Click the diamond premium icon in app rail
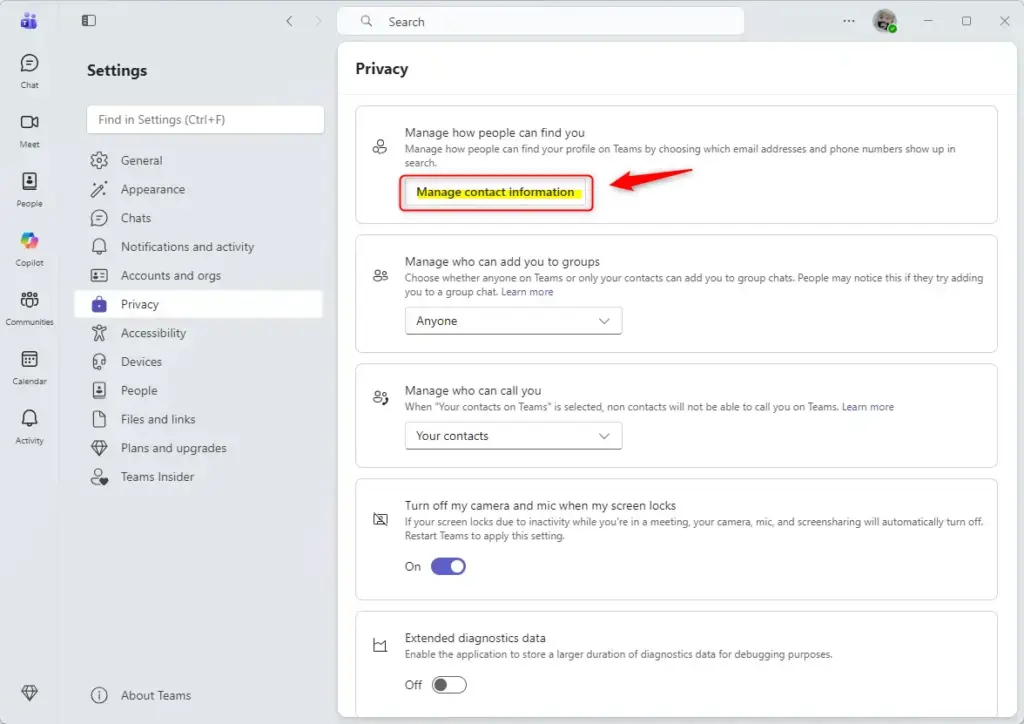The width and height of the screenshot is (1024, 724). [29, 693]
